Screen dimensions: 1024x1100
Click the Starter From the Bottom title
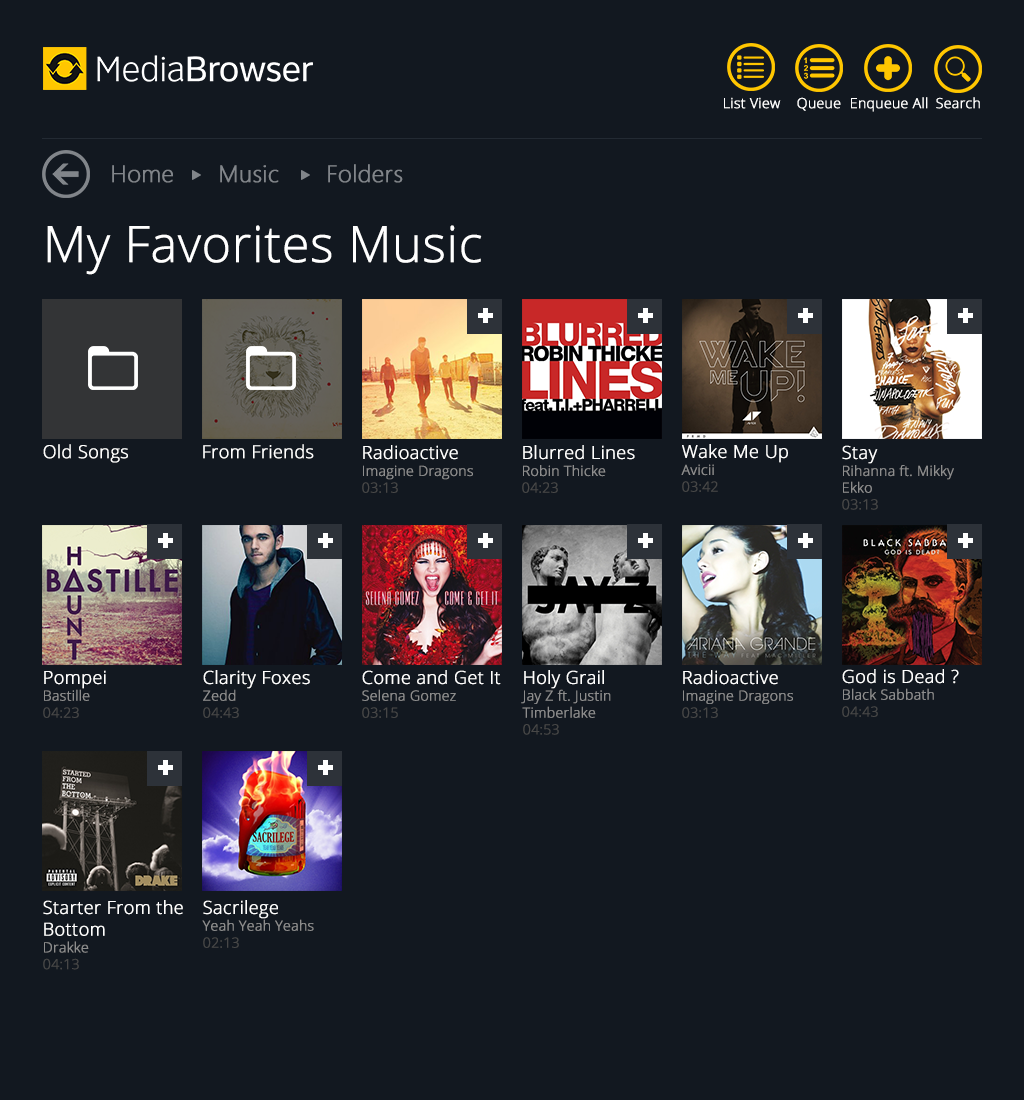pyautogui.click(x=113, y=918)
